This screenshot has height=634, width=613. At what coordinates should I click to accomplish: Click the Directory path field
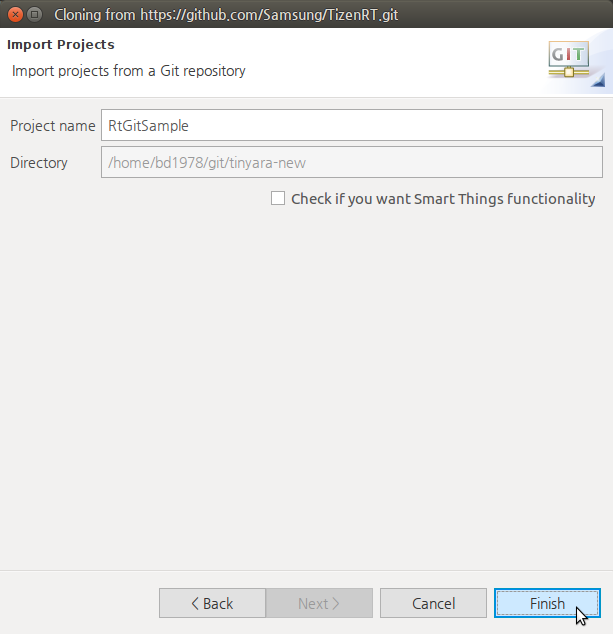(351, 162)
